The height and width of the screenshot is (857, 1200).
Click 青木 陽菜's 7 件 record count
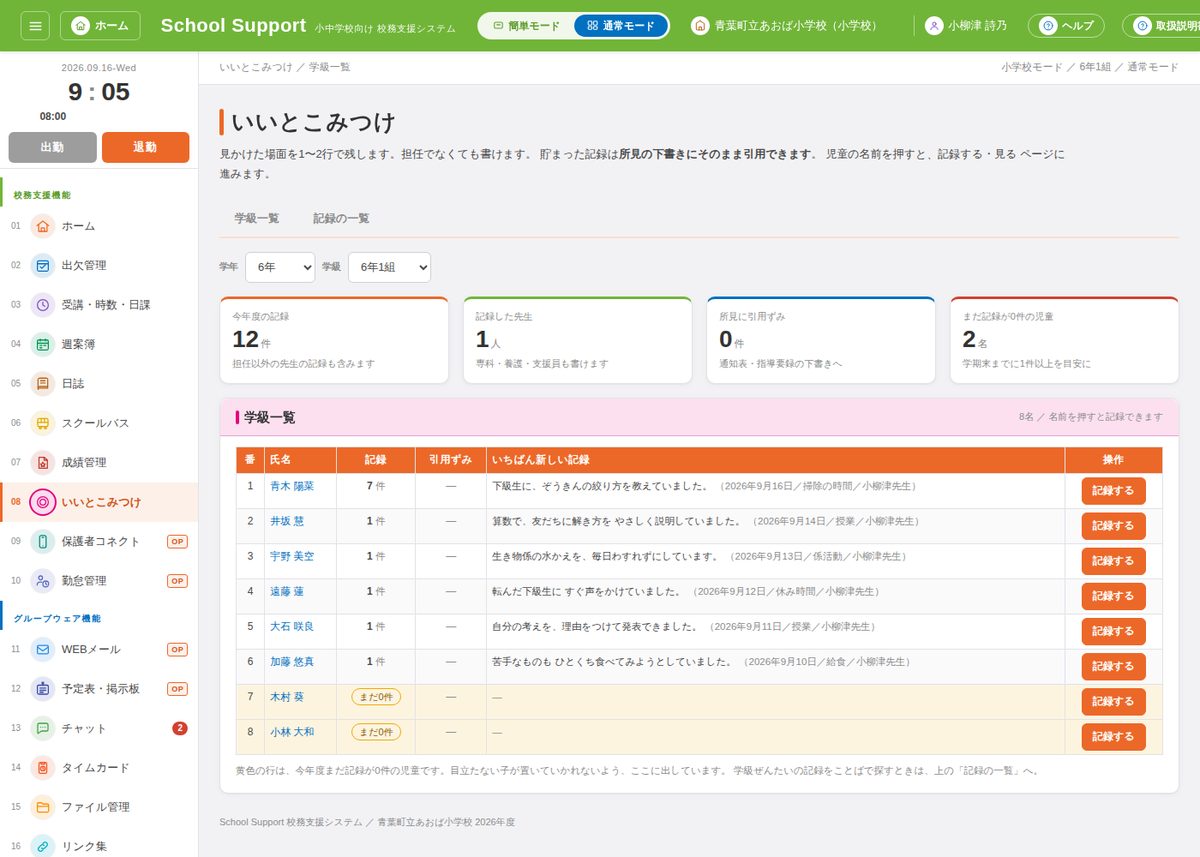coord(376,486)
